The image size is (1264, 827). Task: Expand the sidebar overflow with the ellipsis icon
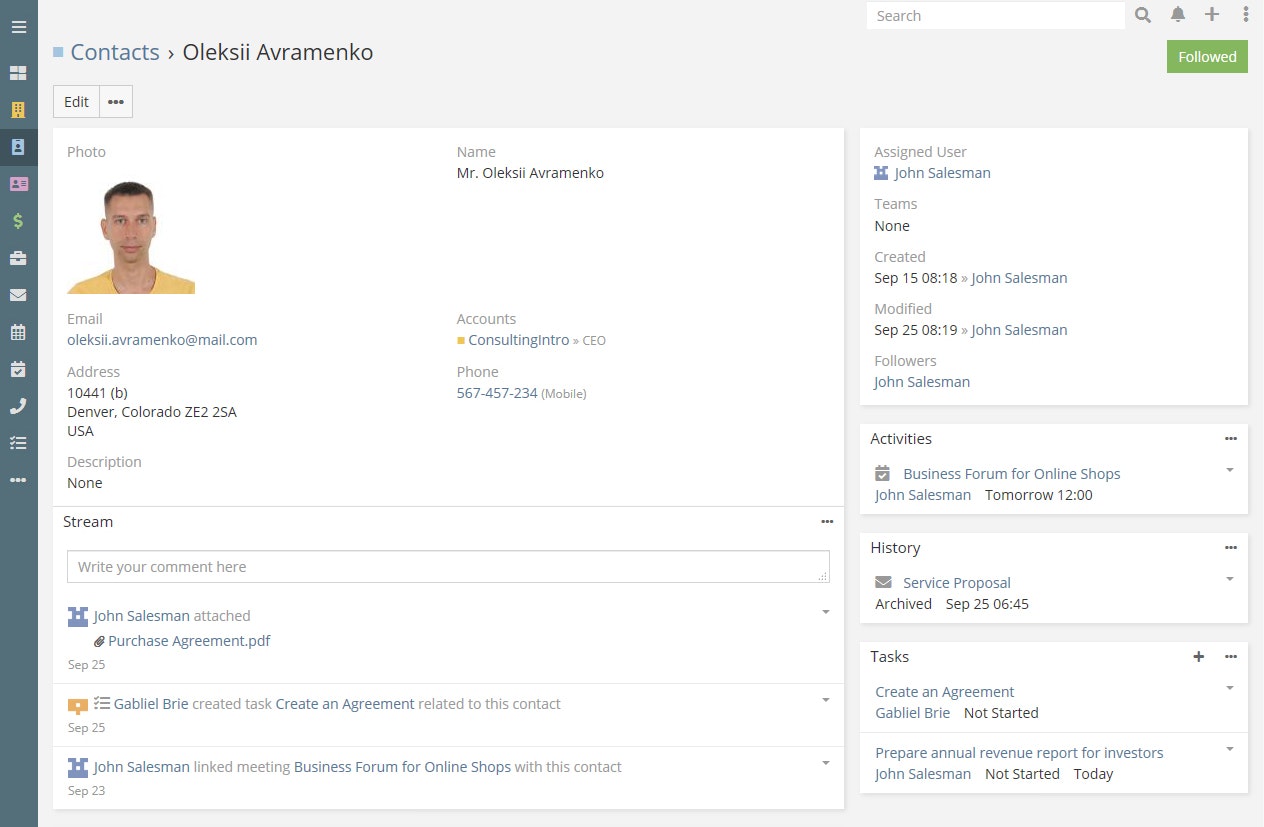click(x=18, y=480)
